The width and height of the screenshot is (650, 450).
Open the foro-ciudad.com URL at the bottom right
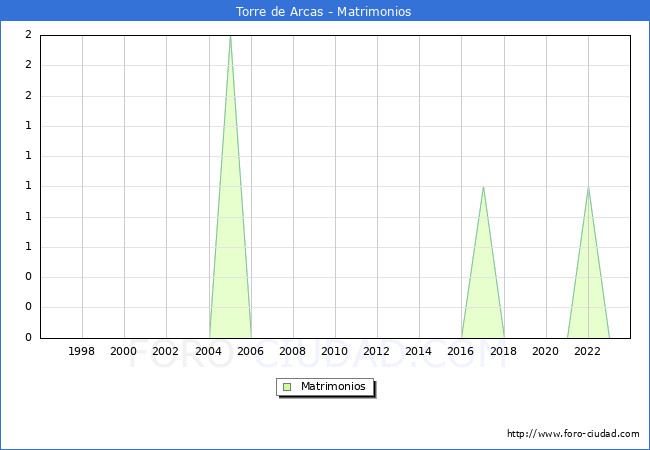pyautogui.click(x=573, y=434)
